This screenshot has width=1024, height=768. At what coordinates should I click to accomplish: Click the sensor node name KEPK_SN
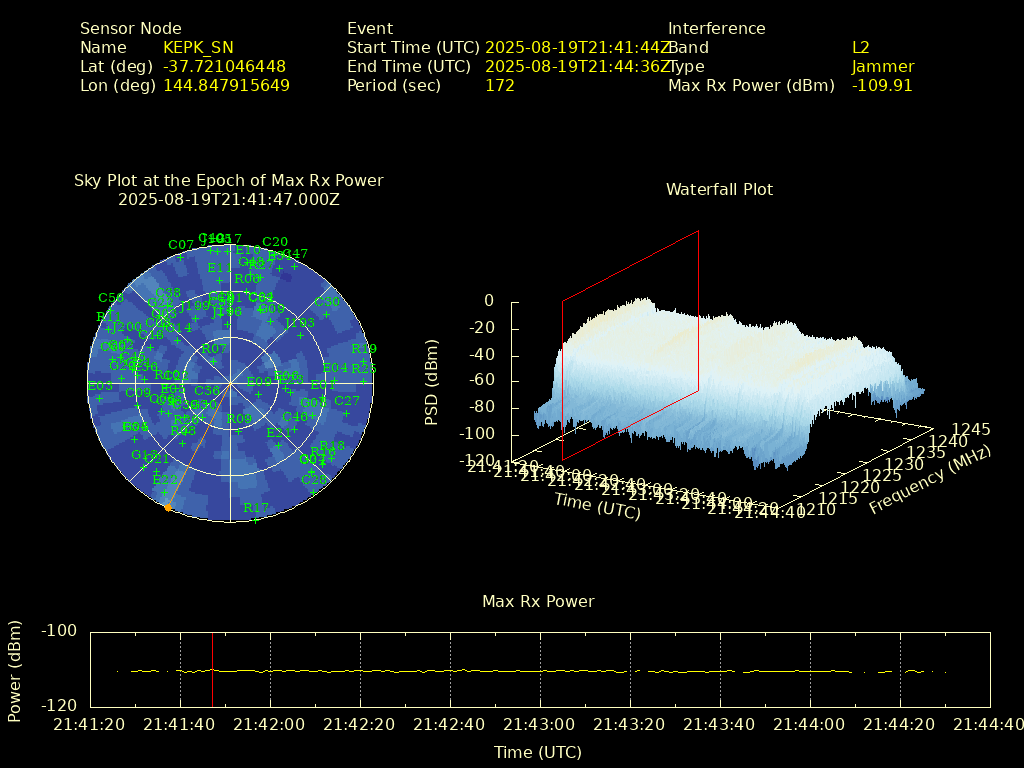tap(198, 48)
